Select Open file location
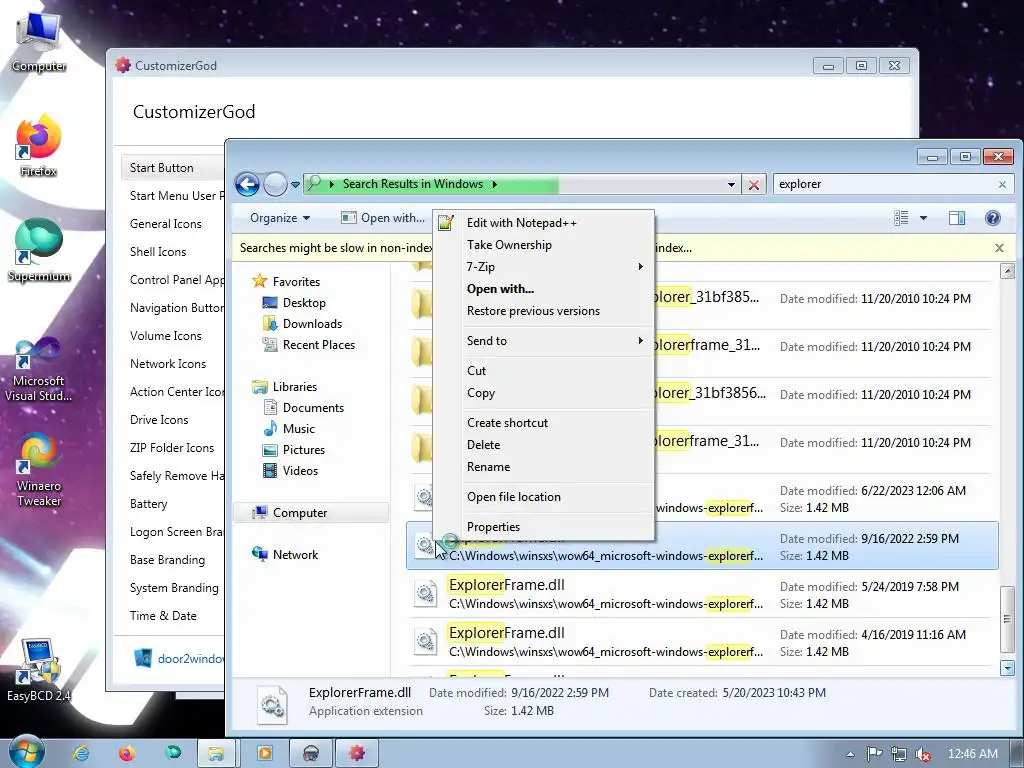 tap(543, 497)
